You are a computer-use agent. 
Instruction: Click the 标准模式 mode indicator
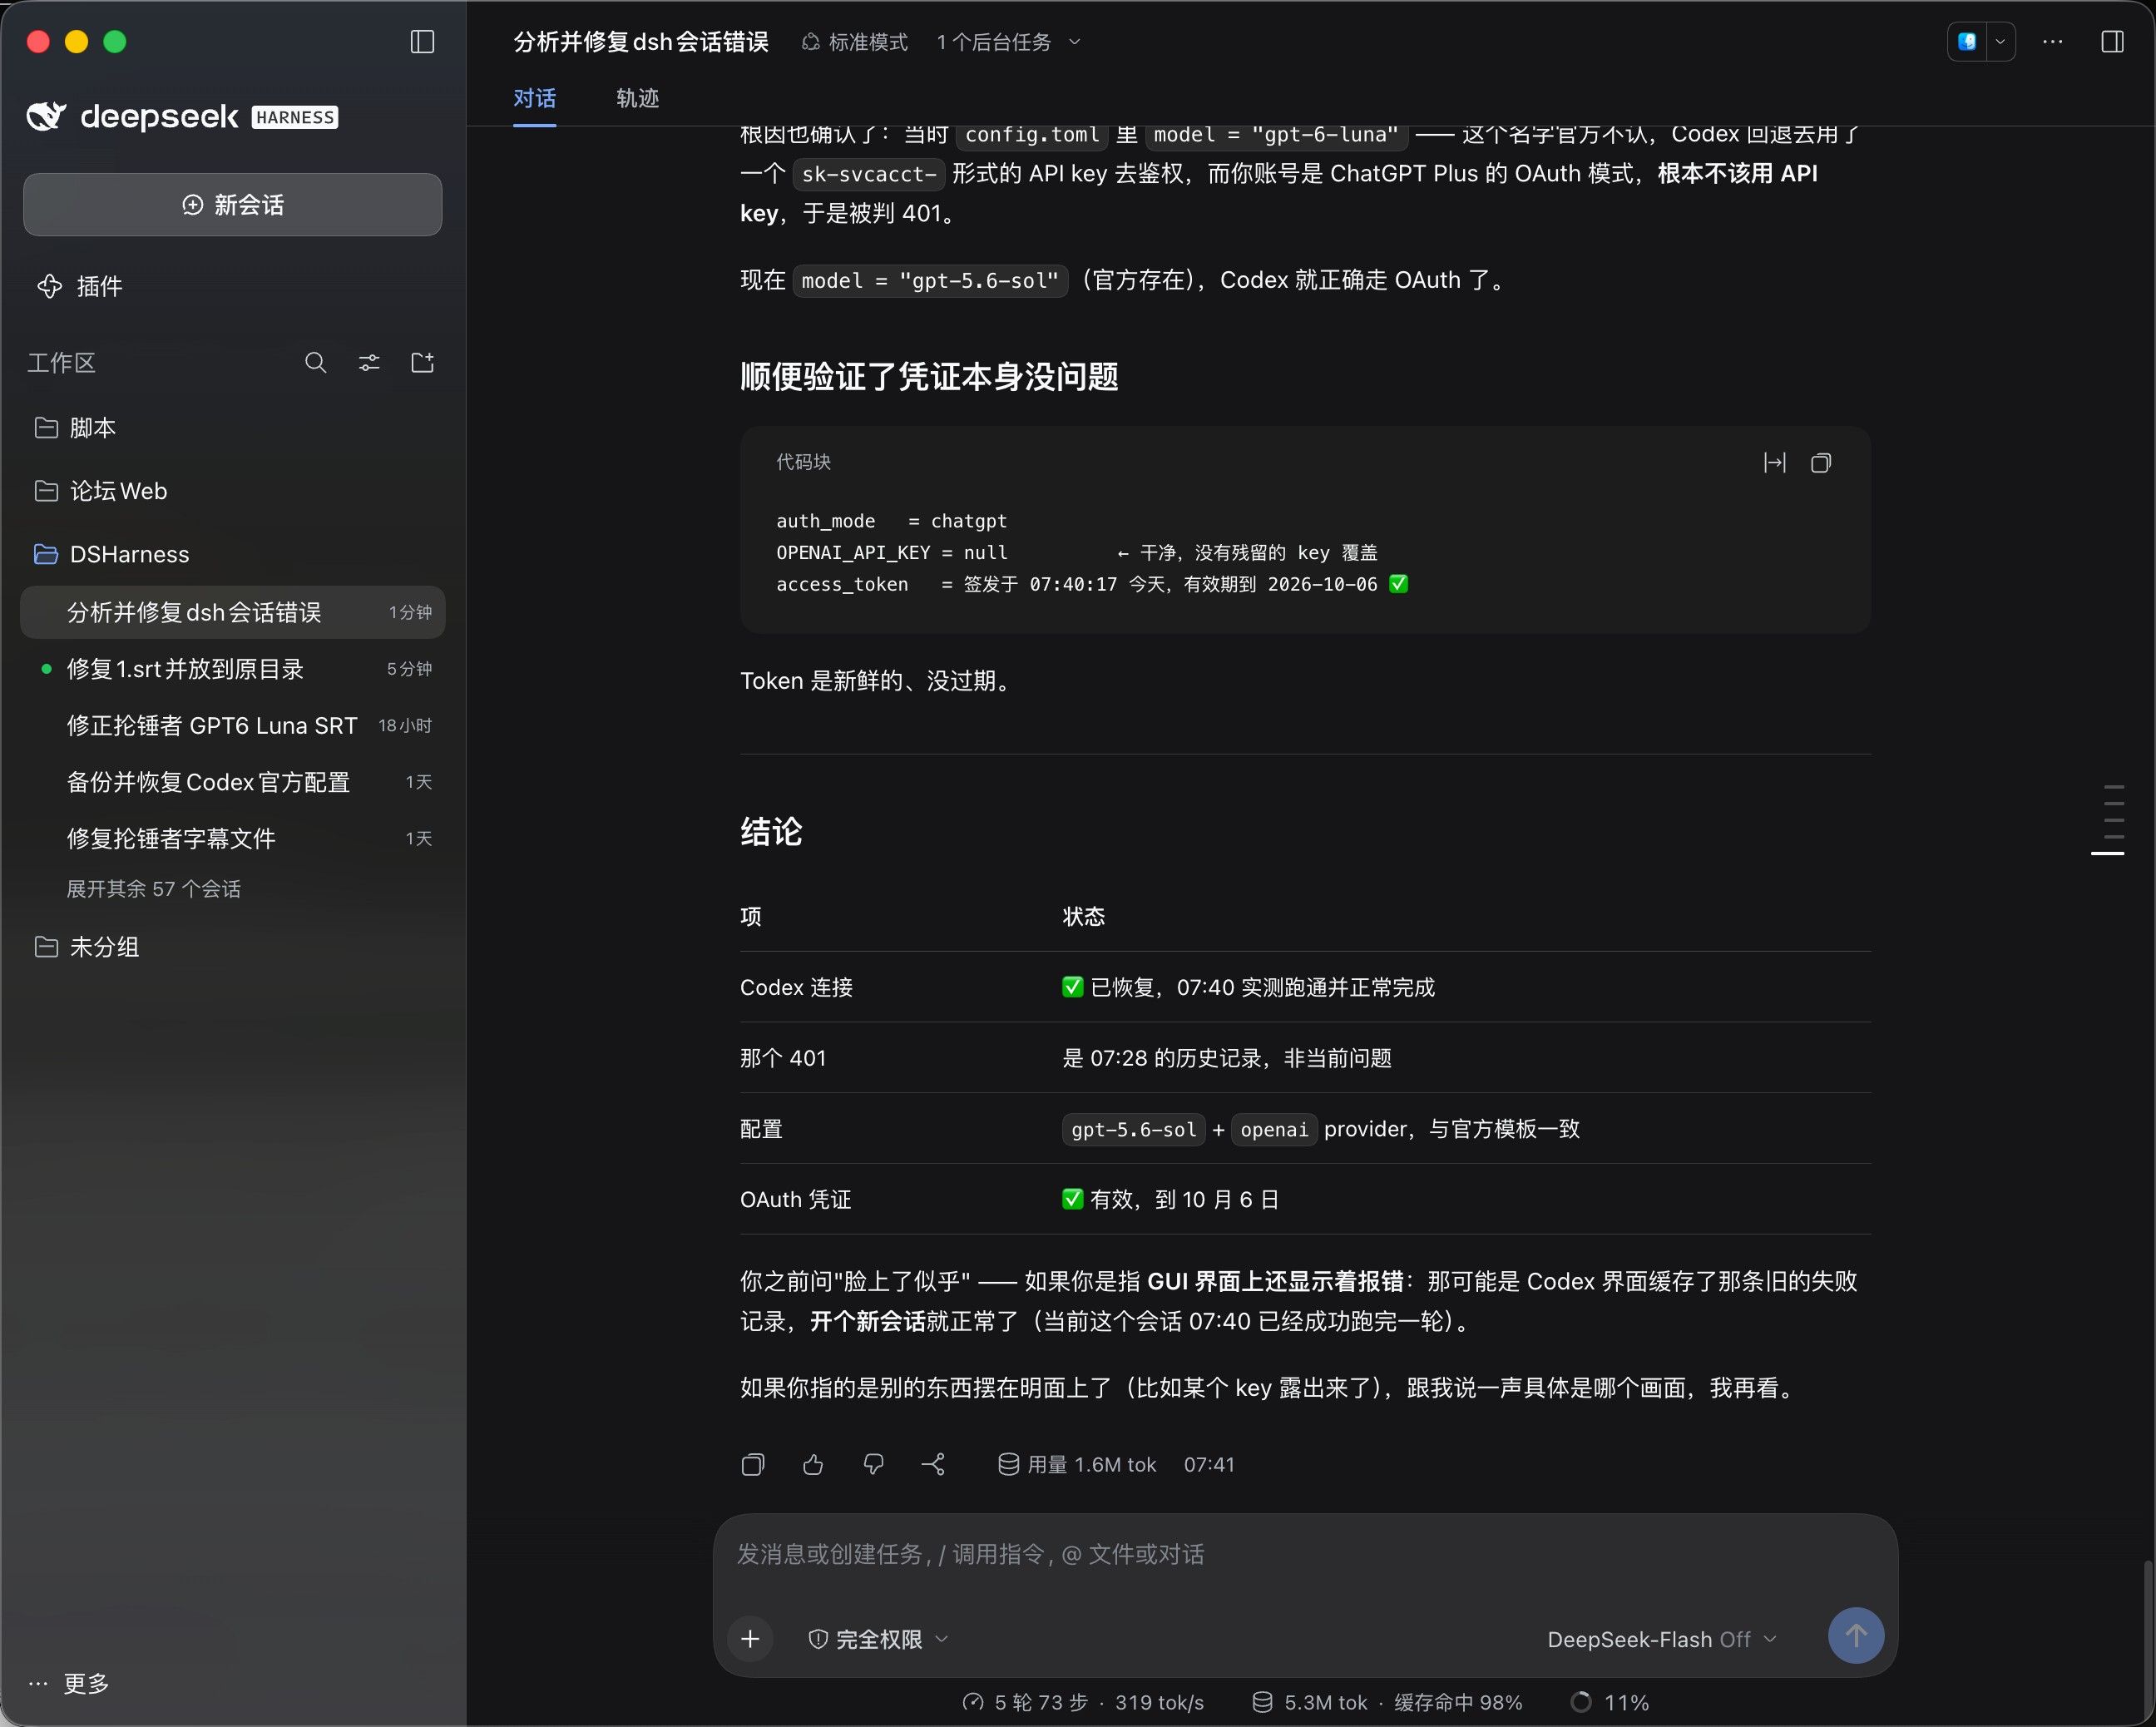coord(854,42)
